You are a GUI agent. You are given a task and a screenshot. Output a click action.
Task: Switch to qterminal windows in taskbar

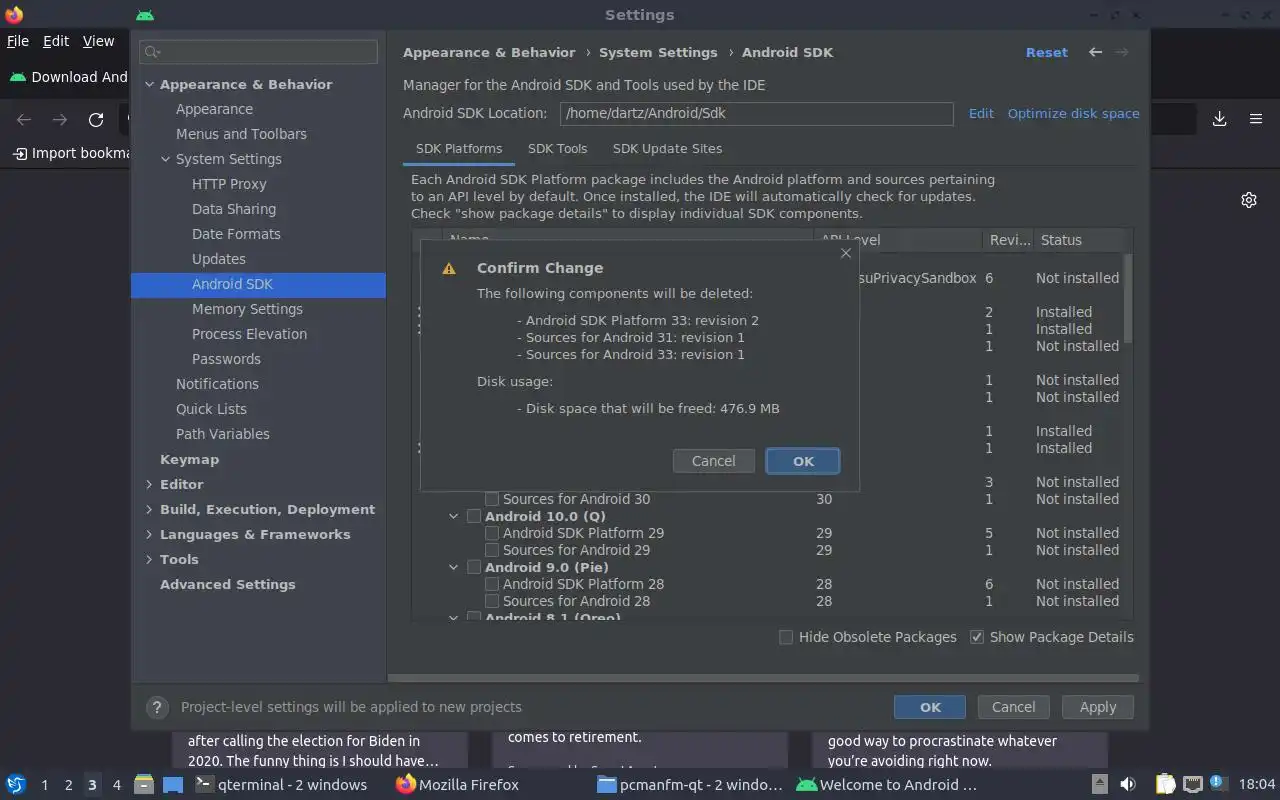(x=281, y=785)
